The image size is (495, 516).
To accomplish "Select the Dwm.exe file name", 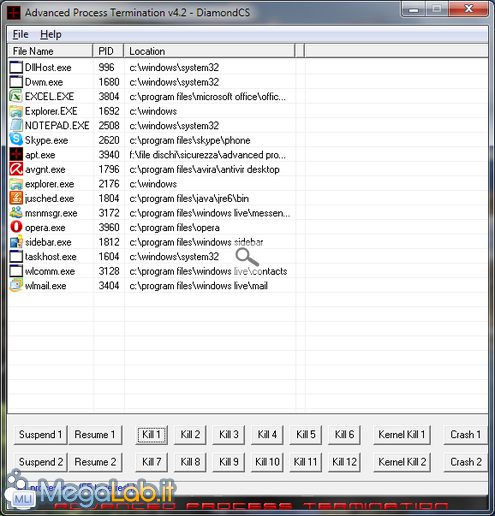I will tap(44, 82).
